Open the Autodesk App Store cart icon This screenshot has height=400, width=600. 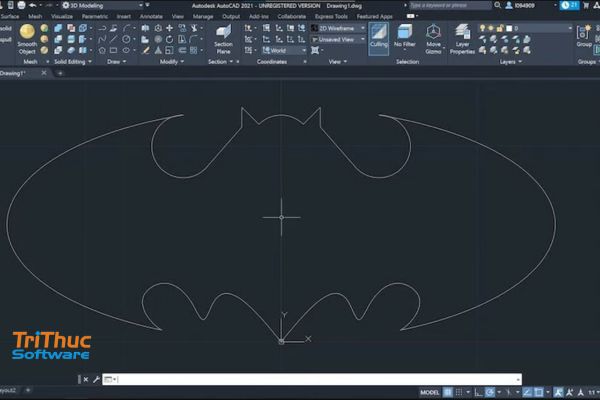pos(585,5)
